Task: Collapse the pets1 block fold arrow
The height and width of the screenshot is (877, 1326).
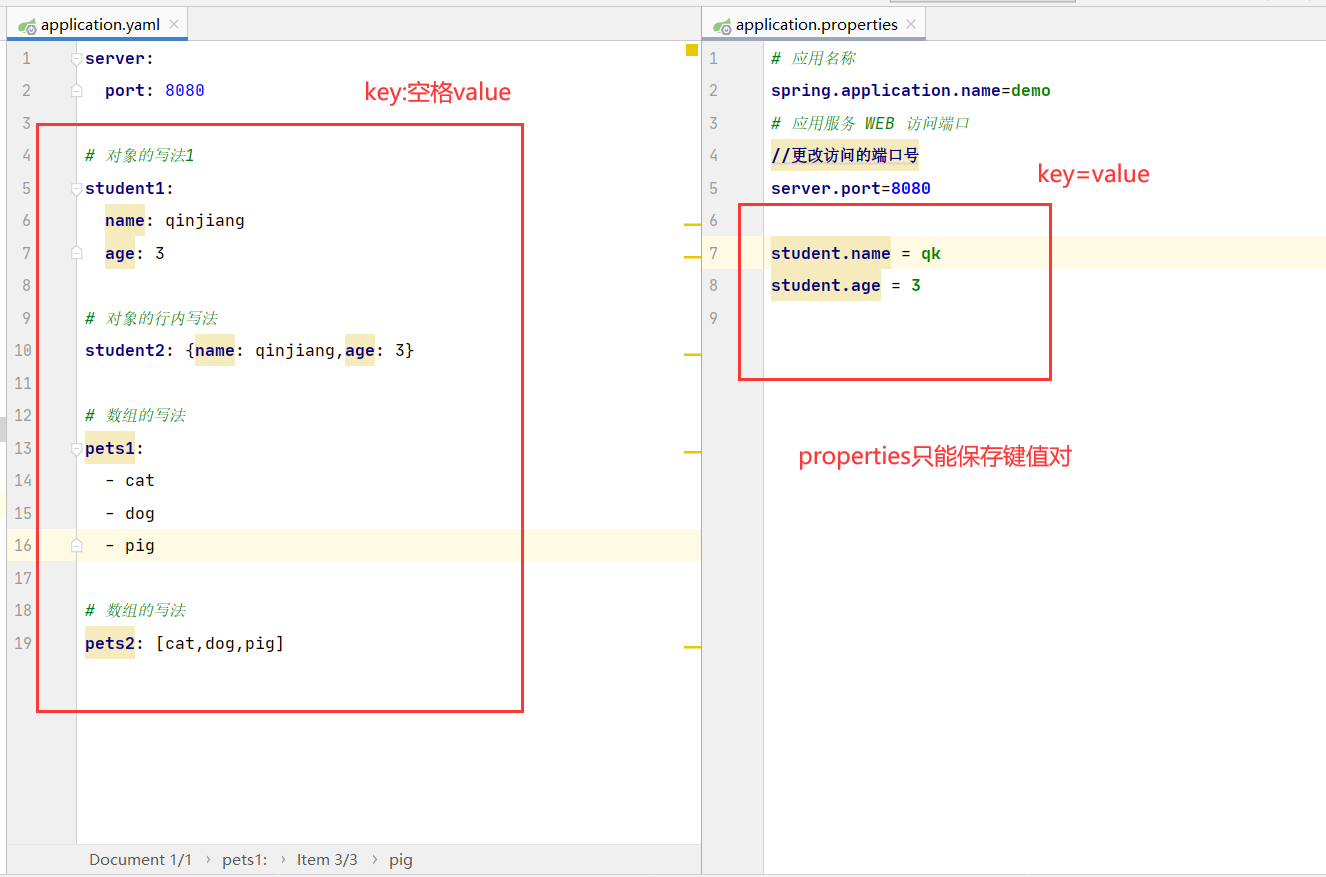Action: pos(76,448)
